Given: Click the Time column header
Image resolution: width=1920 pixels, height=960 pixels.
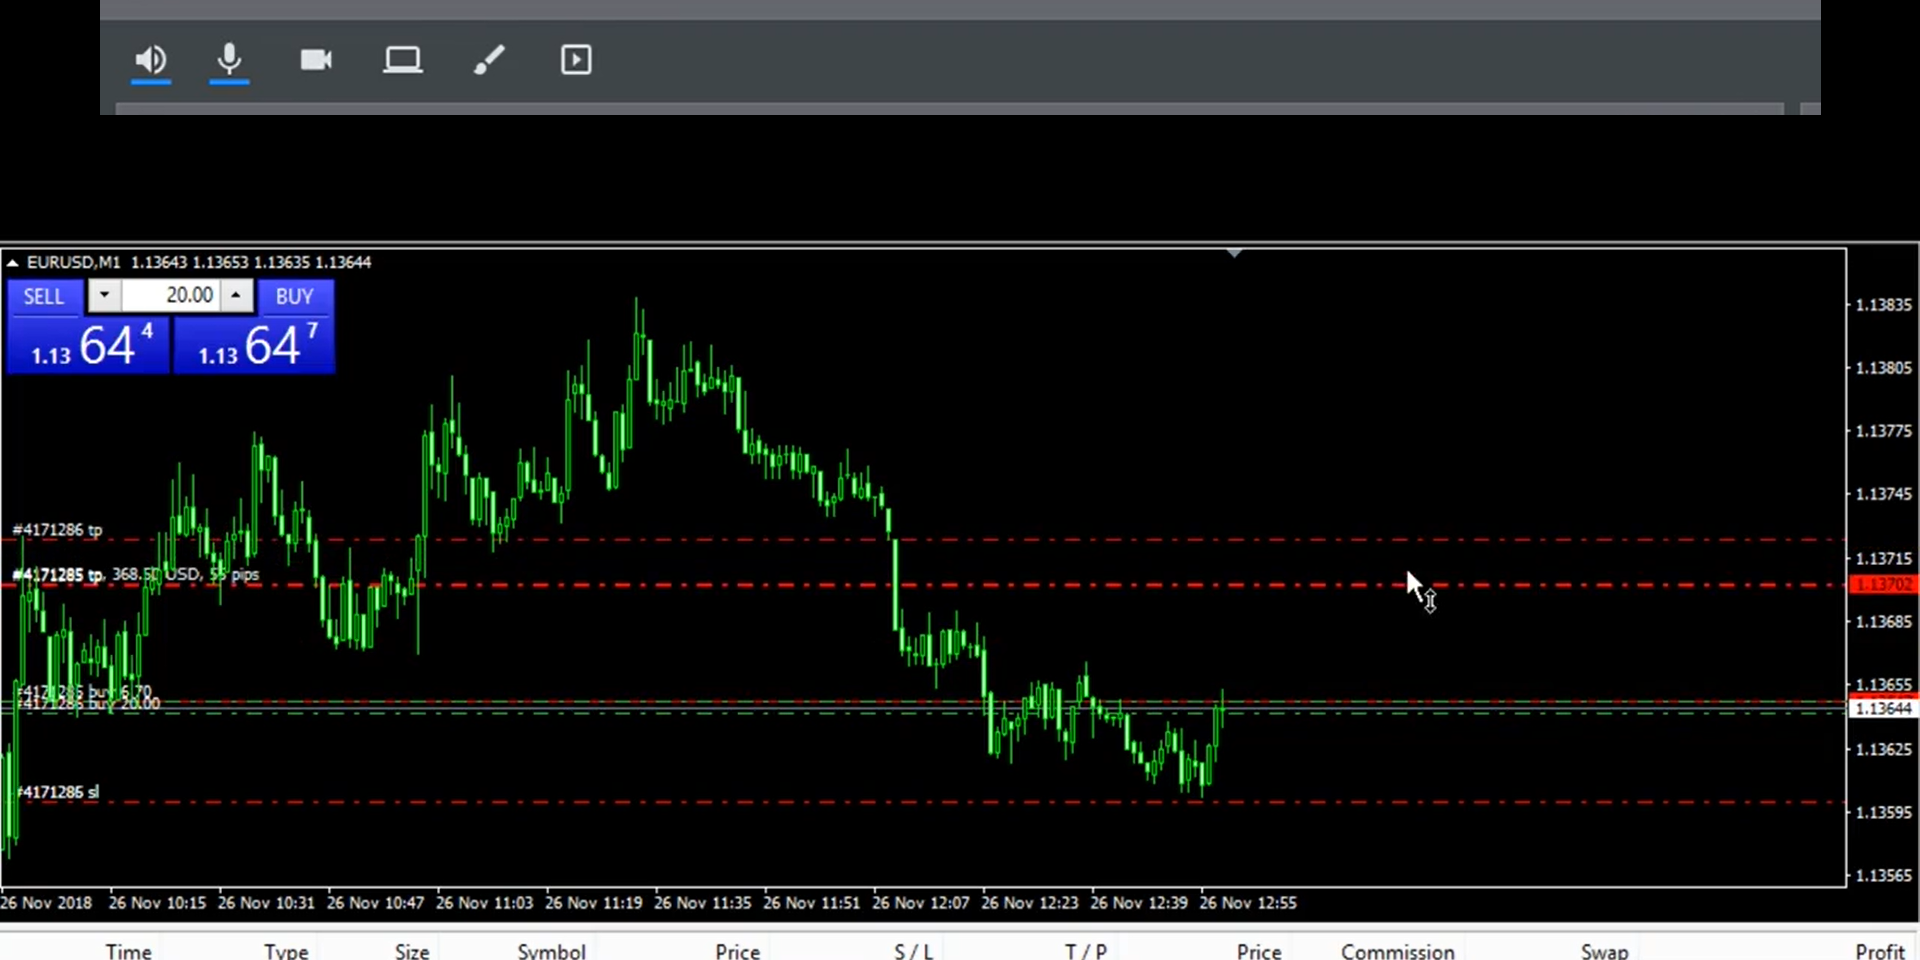Looking at the screenshot, I should pyautogui.click(x=129, y=951).
